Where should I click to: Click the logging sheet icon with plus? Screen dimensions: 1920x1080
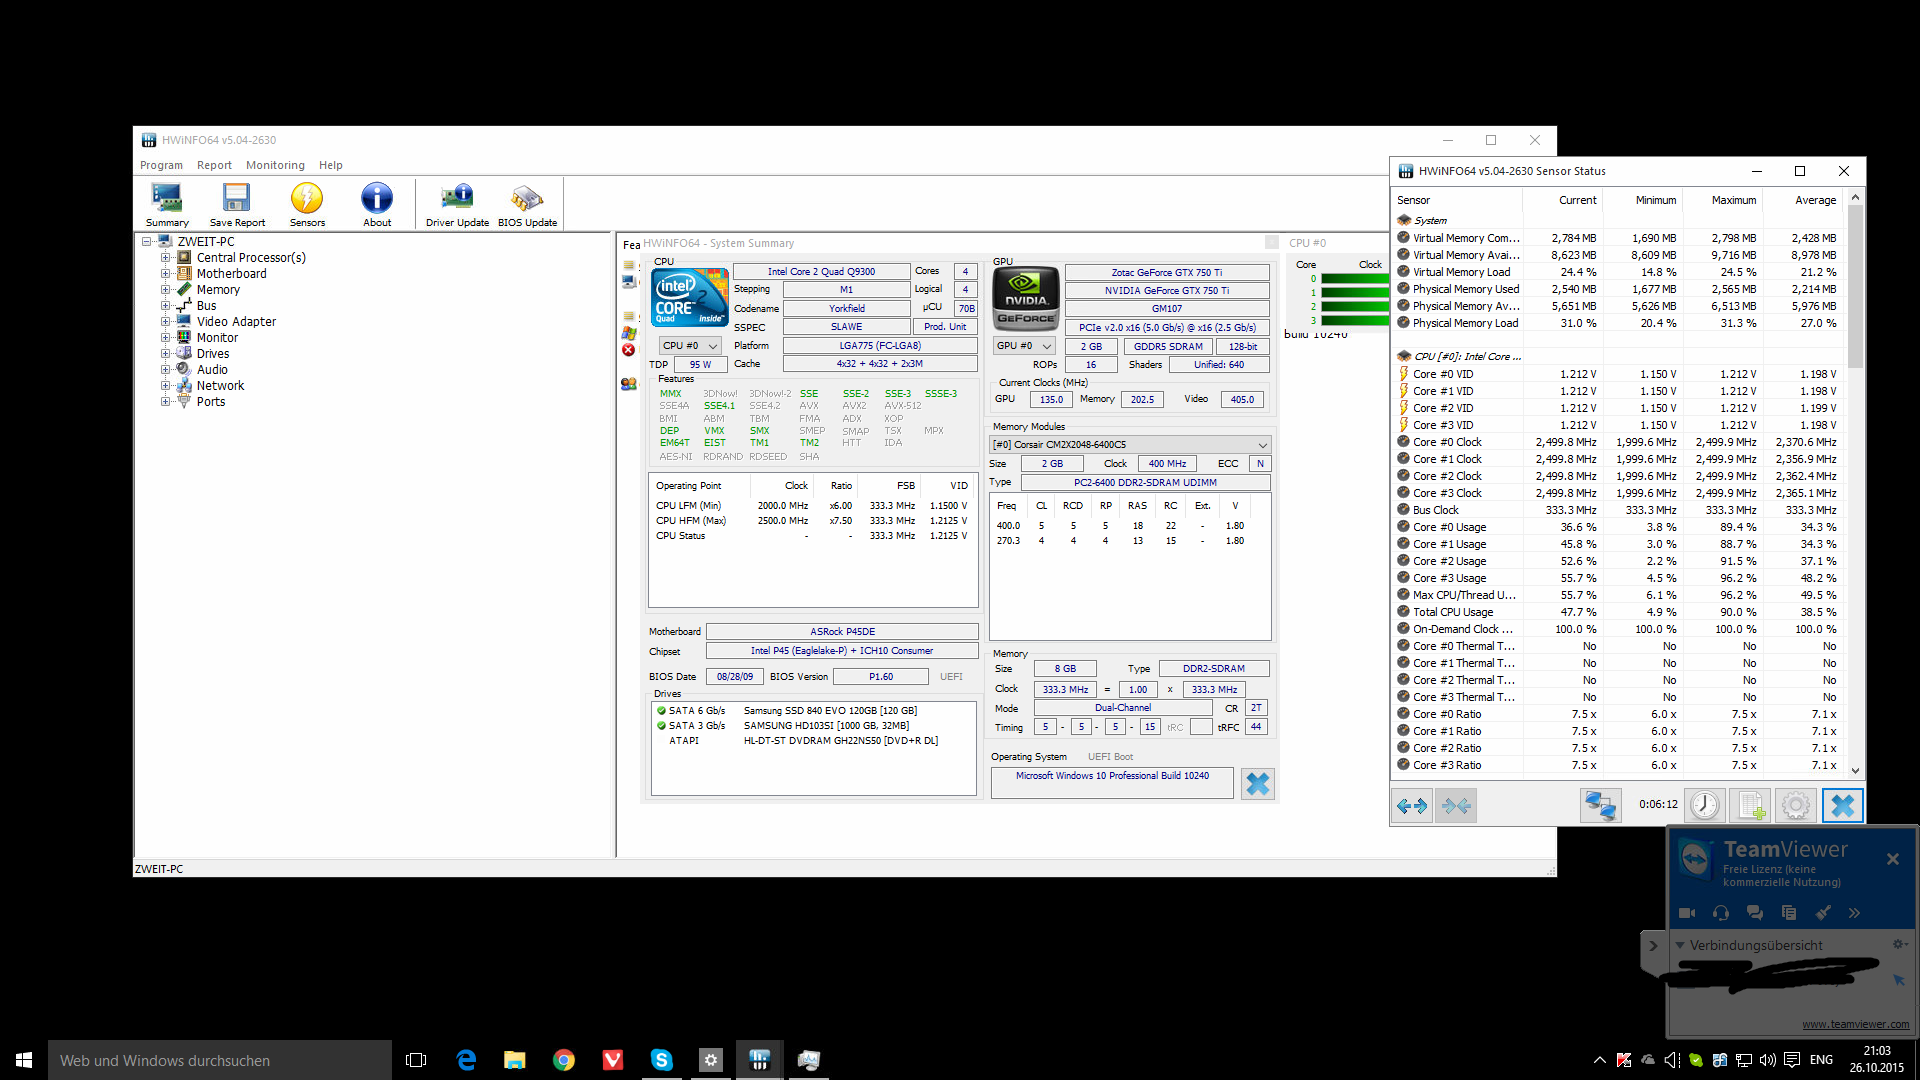(x=1750, y=805)
